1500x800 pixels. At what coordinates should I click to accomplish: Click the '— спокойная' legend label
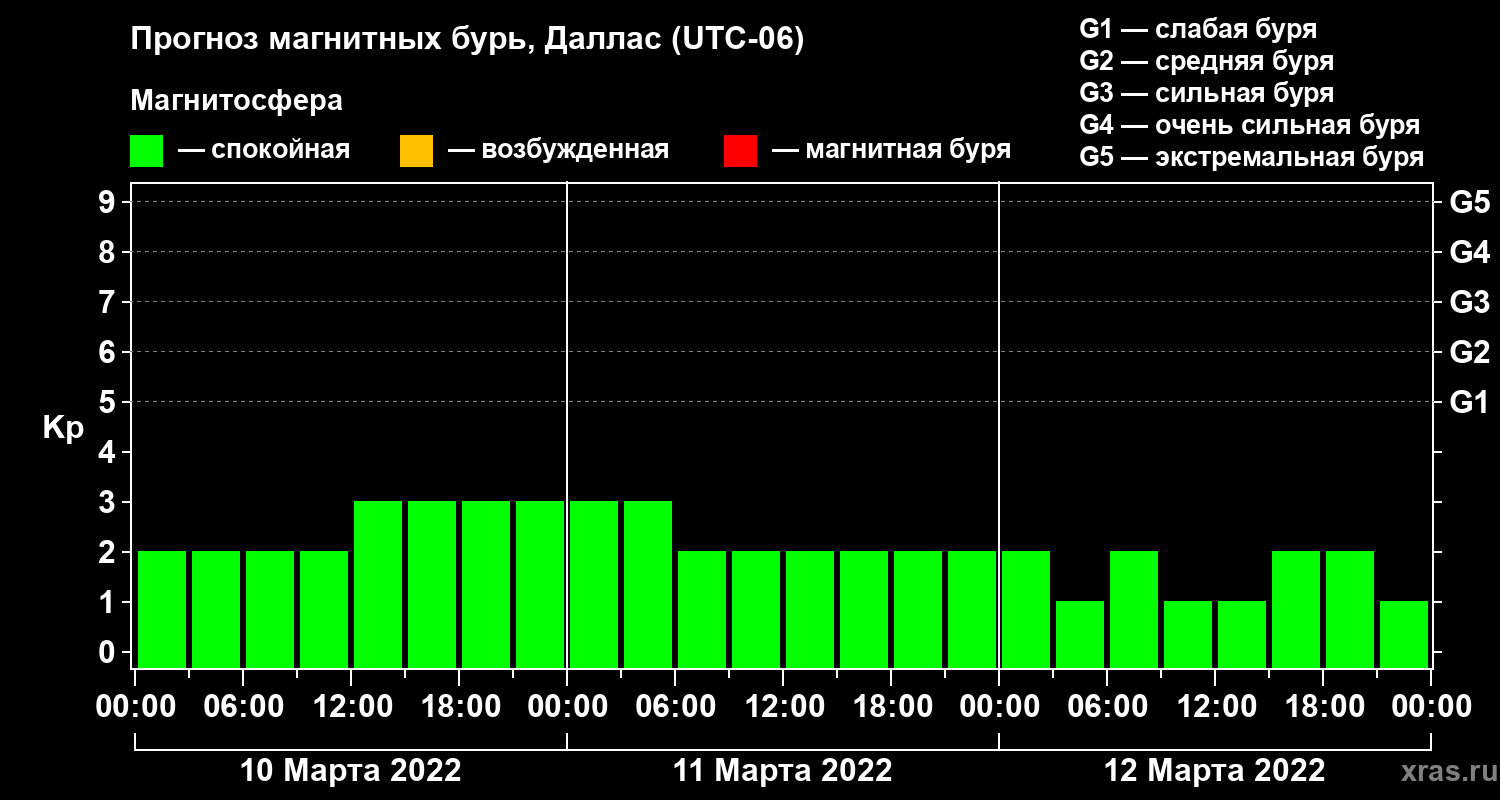point(264,150)
